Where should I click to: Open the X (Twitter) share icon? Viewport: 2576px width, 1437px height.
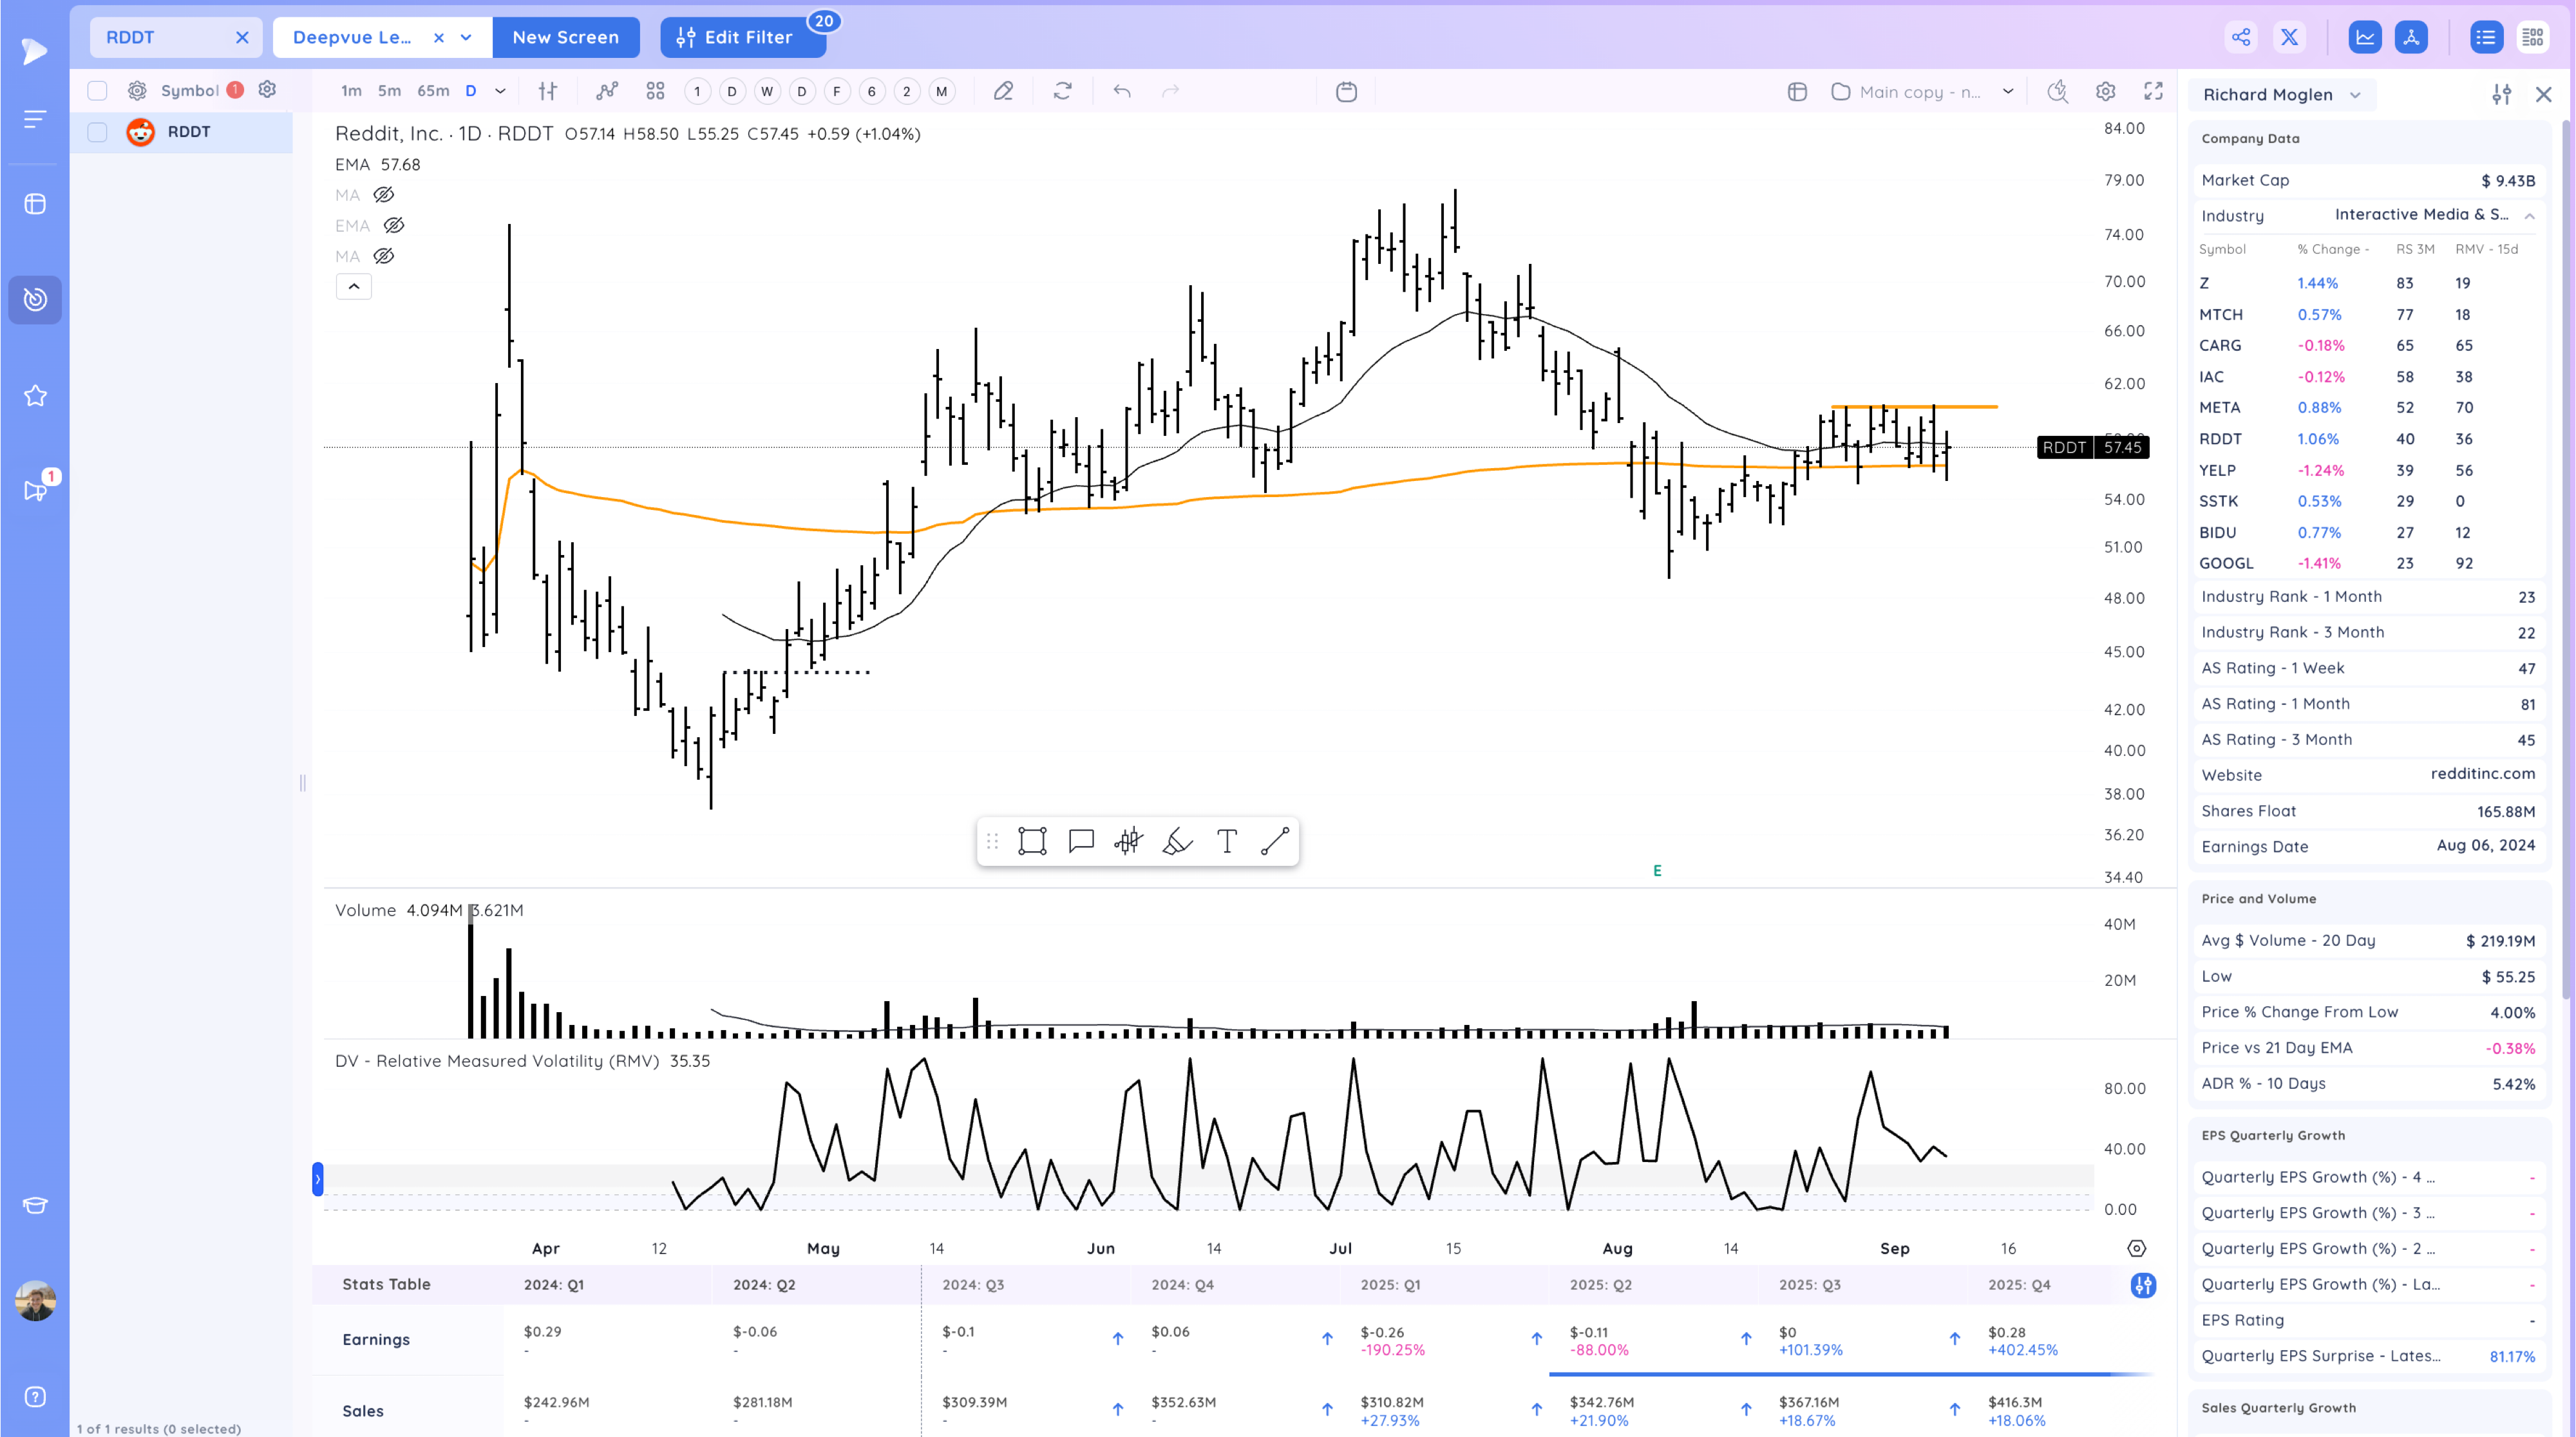pos(2289,37)
